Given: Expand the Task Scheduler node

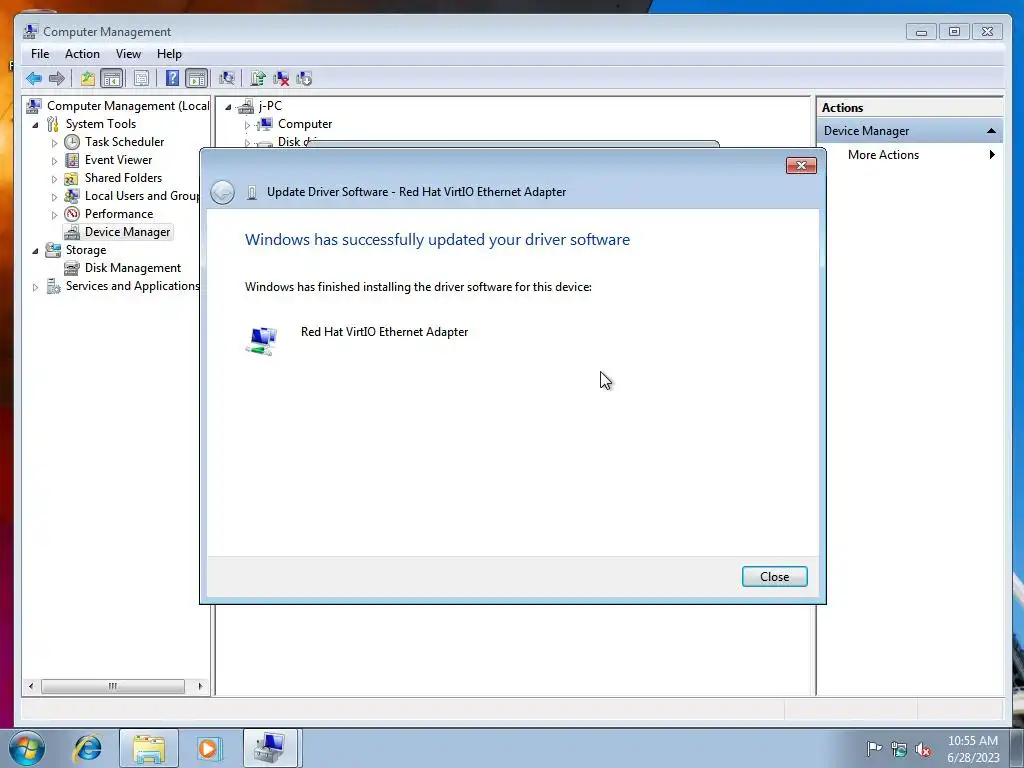Looking at the screenshot, I should [54, 142].
